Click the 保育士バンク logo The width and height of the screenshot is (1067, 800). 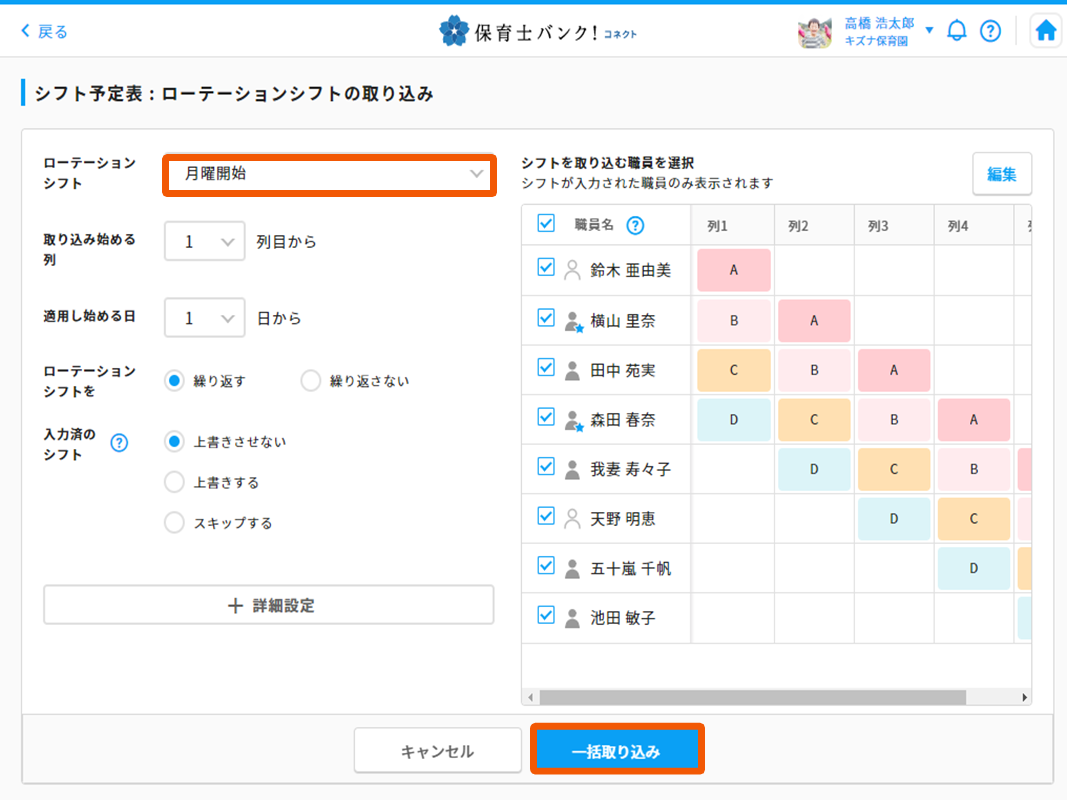tap(538, 31)
